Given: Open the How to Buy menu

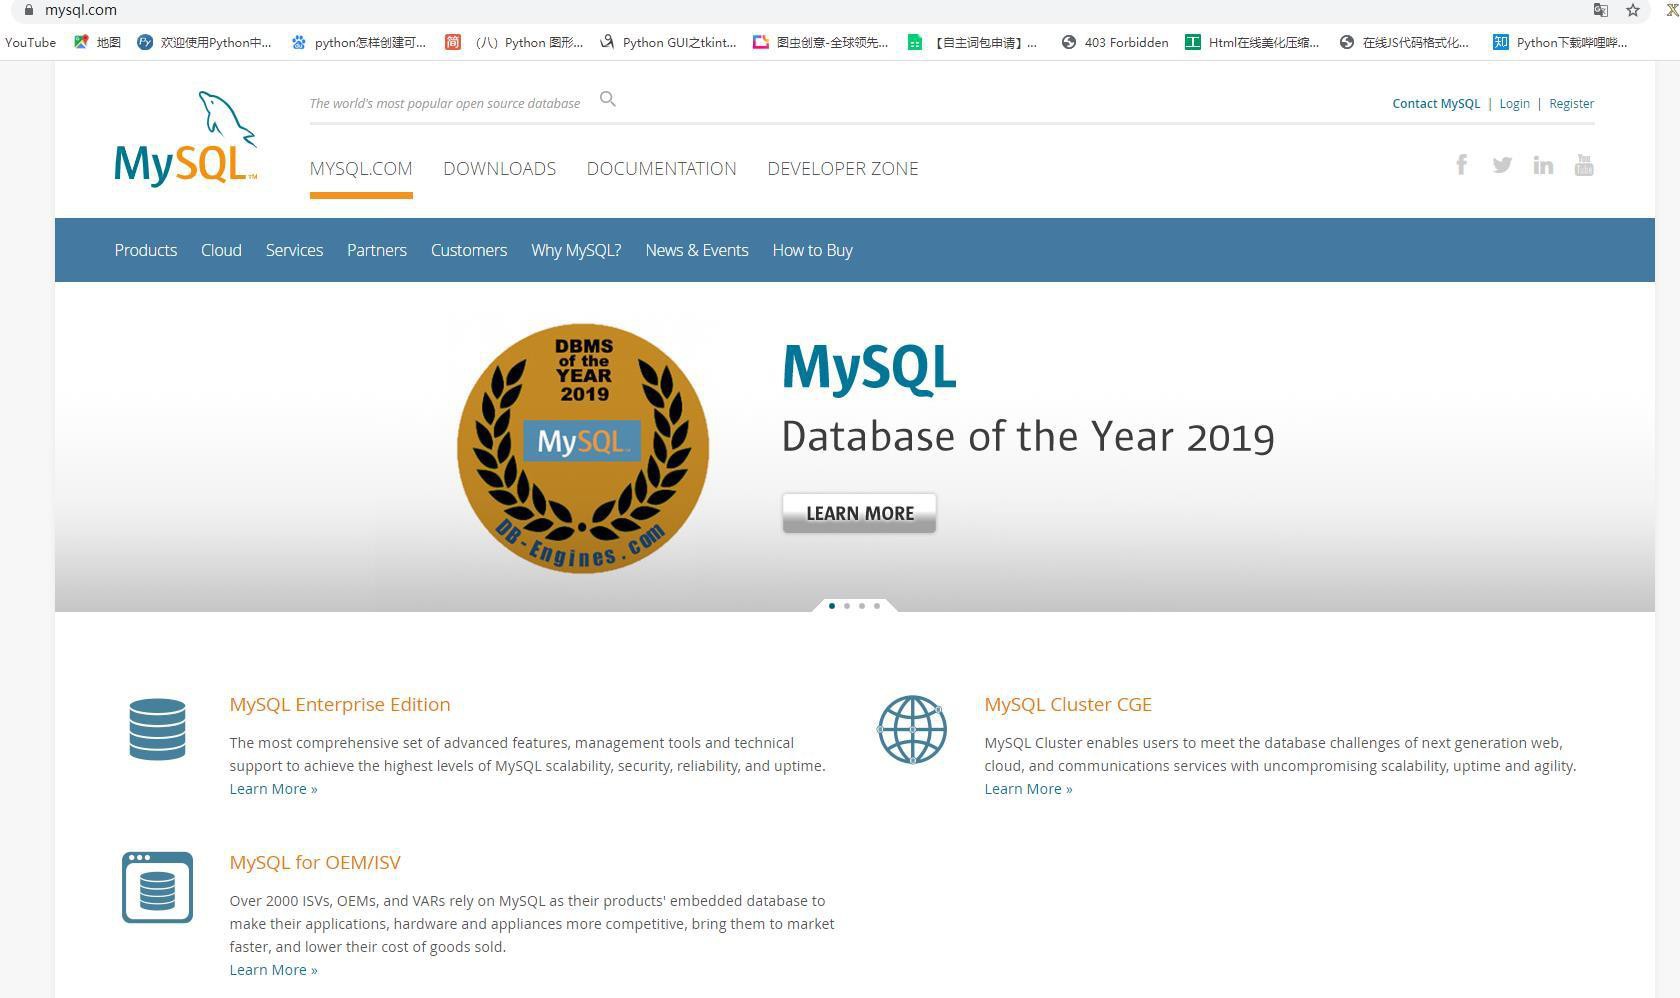Looking at the screenshot, I should tap(812, 250).
